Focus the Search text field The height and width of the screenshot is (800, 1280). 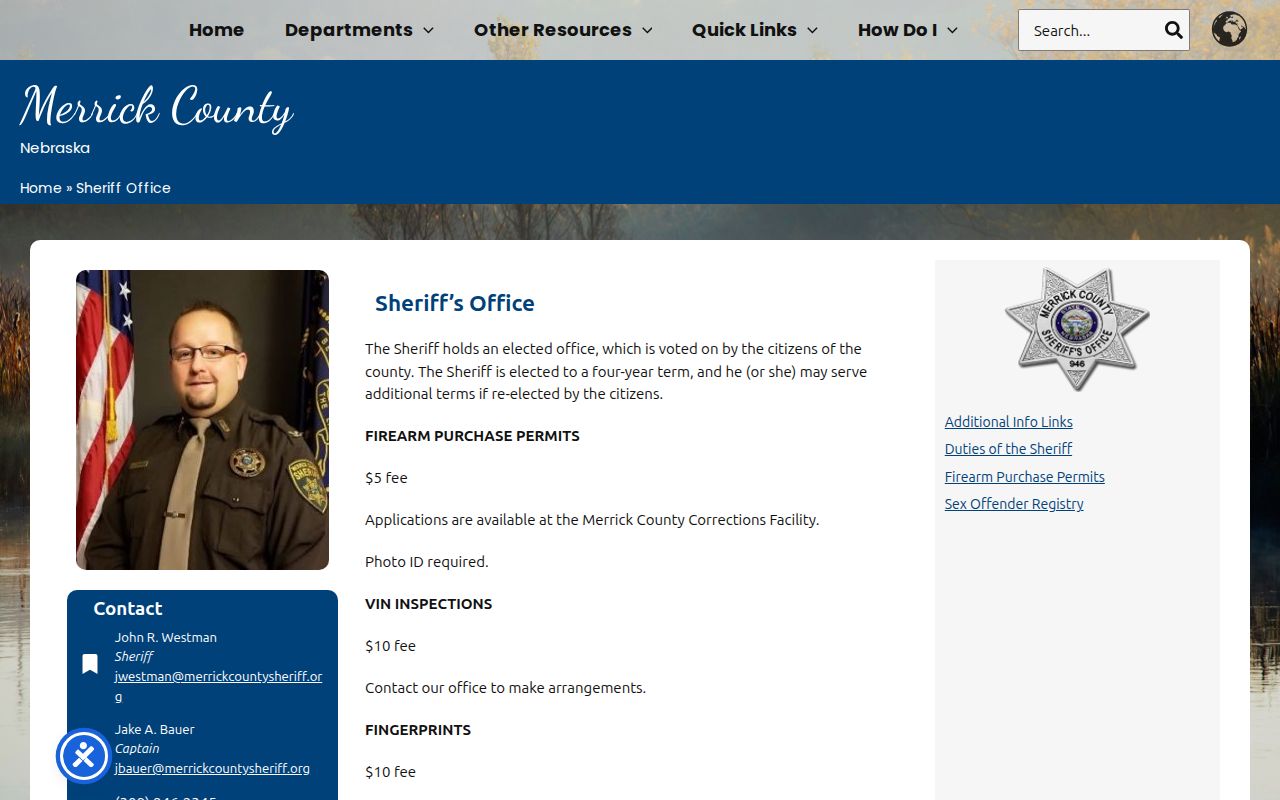(x=1092, y=30)
